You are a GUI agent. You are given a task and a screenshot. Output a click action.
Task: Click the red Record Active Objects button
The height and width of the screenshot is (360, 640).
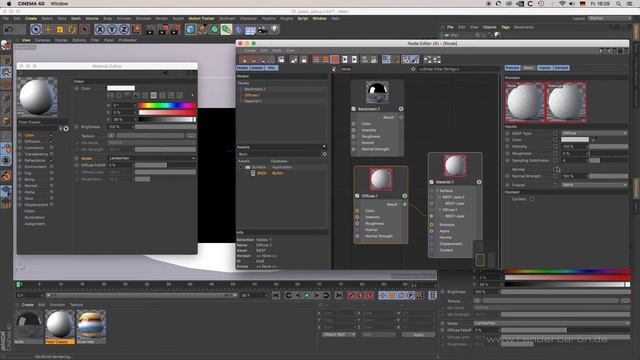tap(351, 295)
